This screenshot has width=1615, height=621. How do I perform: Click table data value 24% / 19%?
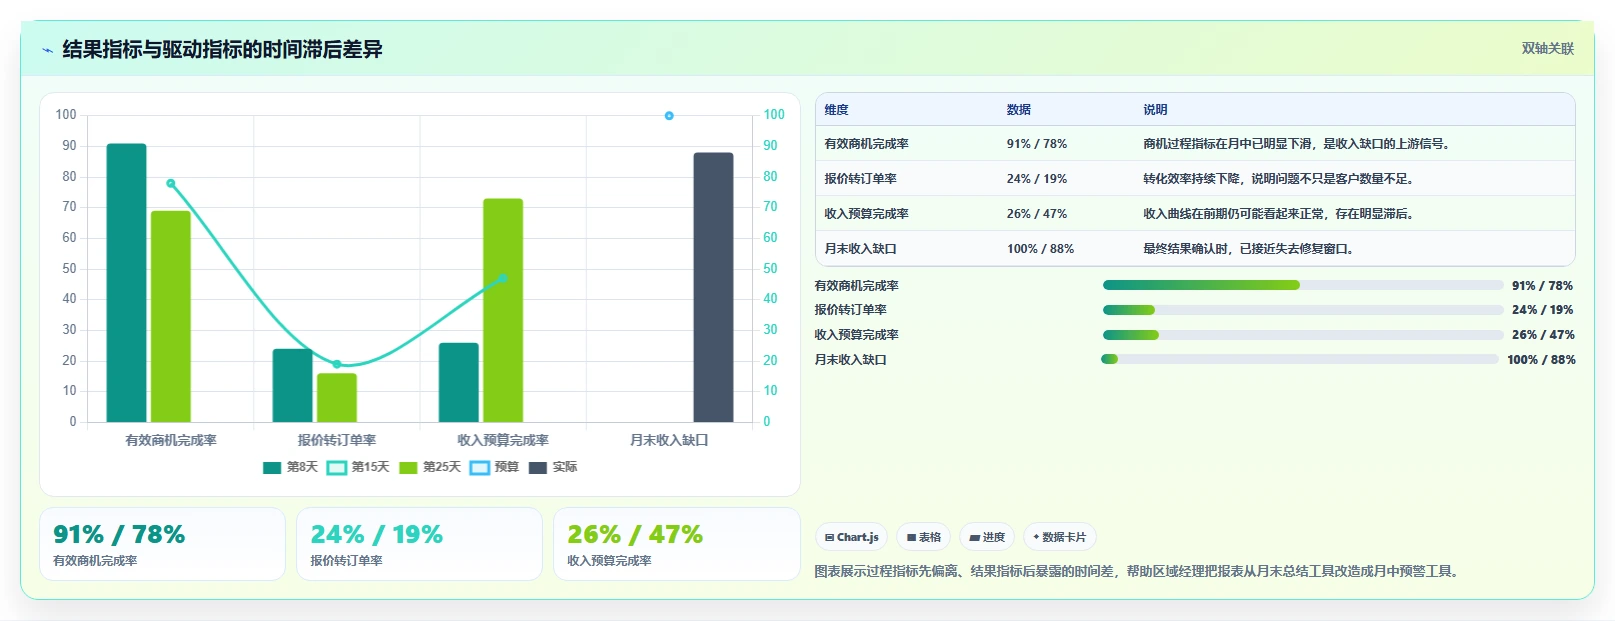(1037, 179)
